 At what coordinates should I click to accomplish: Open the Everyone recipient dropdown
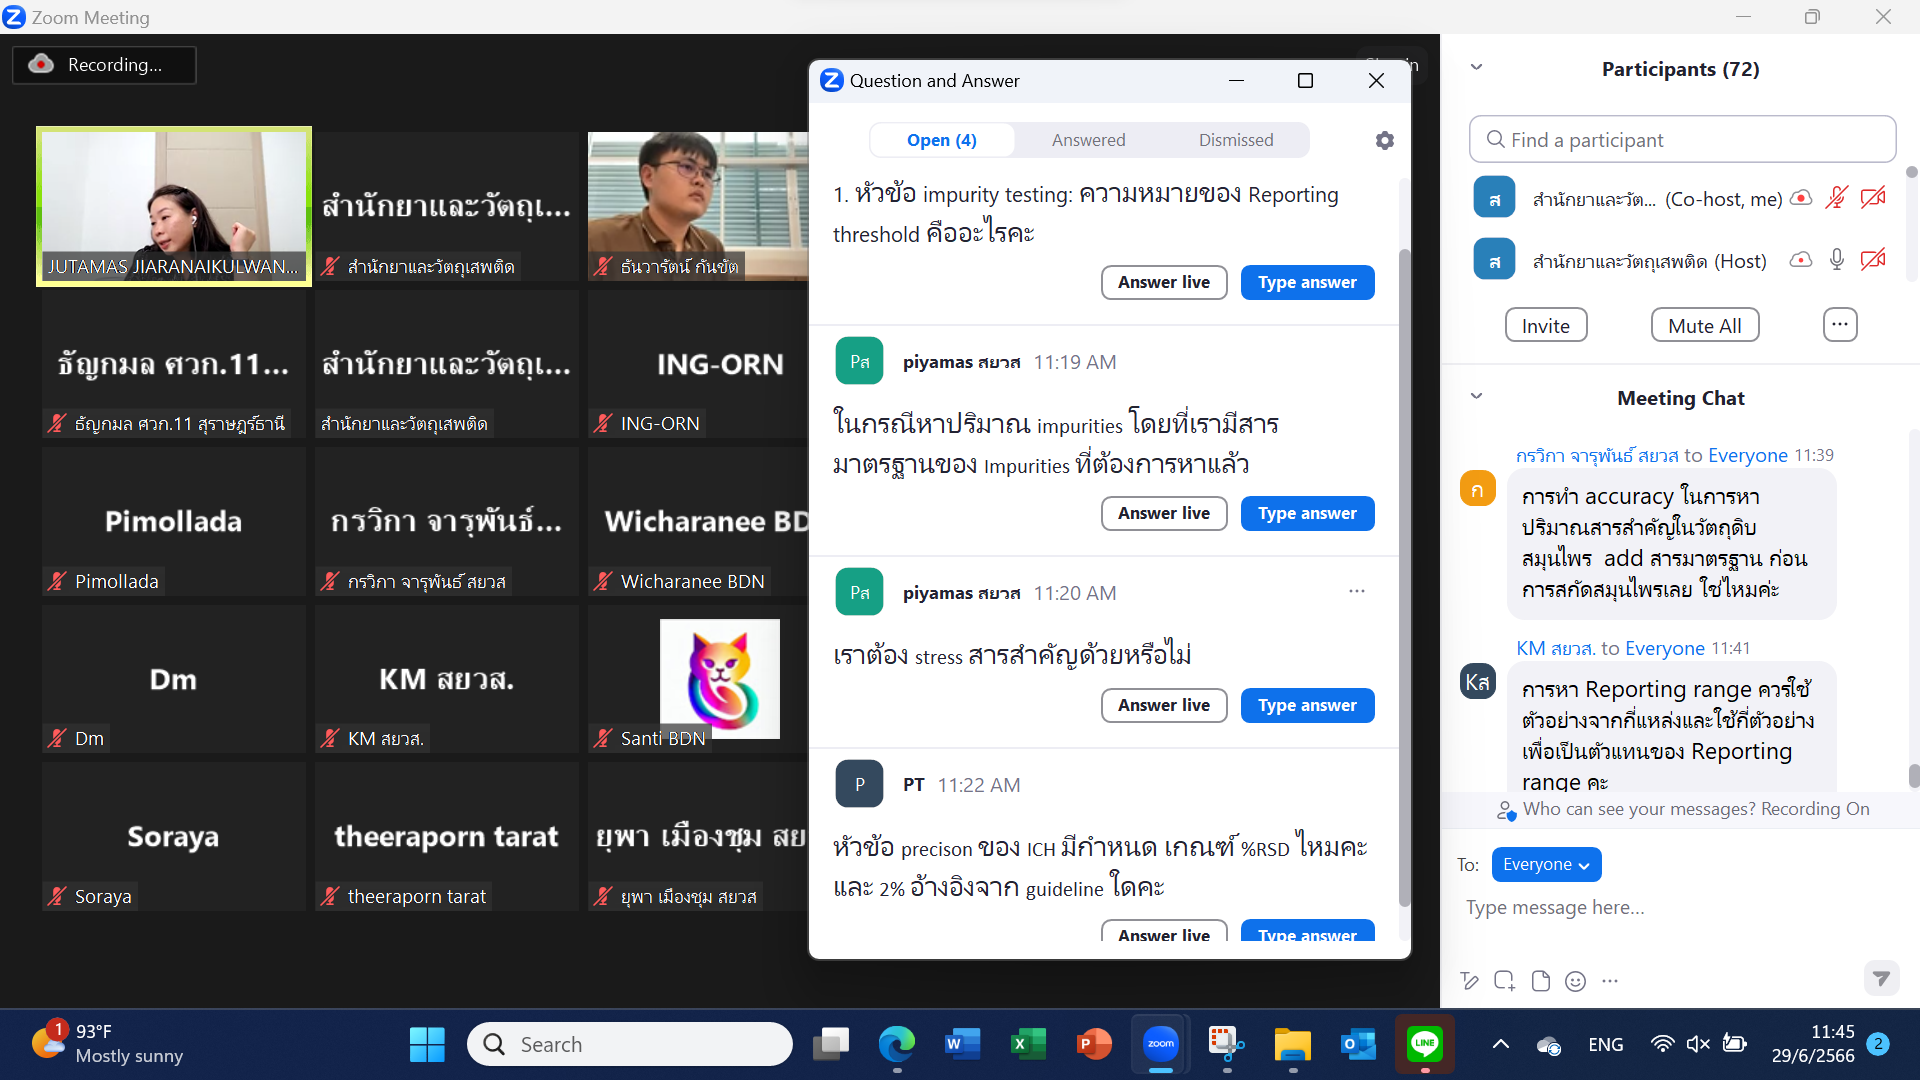coord(1545,864)
